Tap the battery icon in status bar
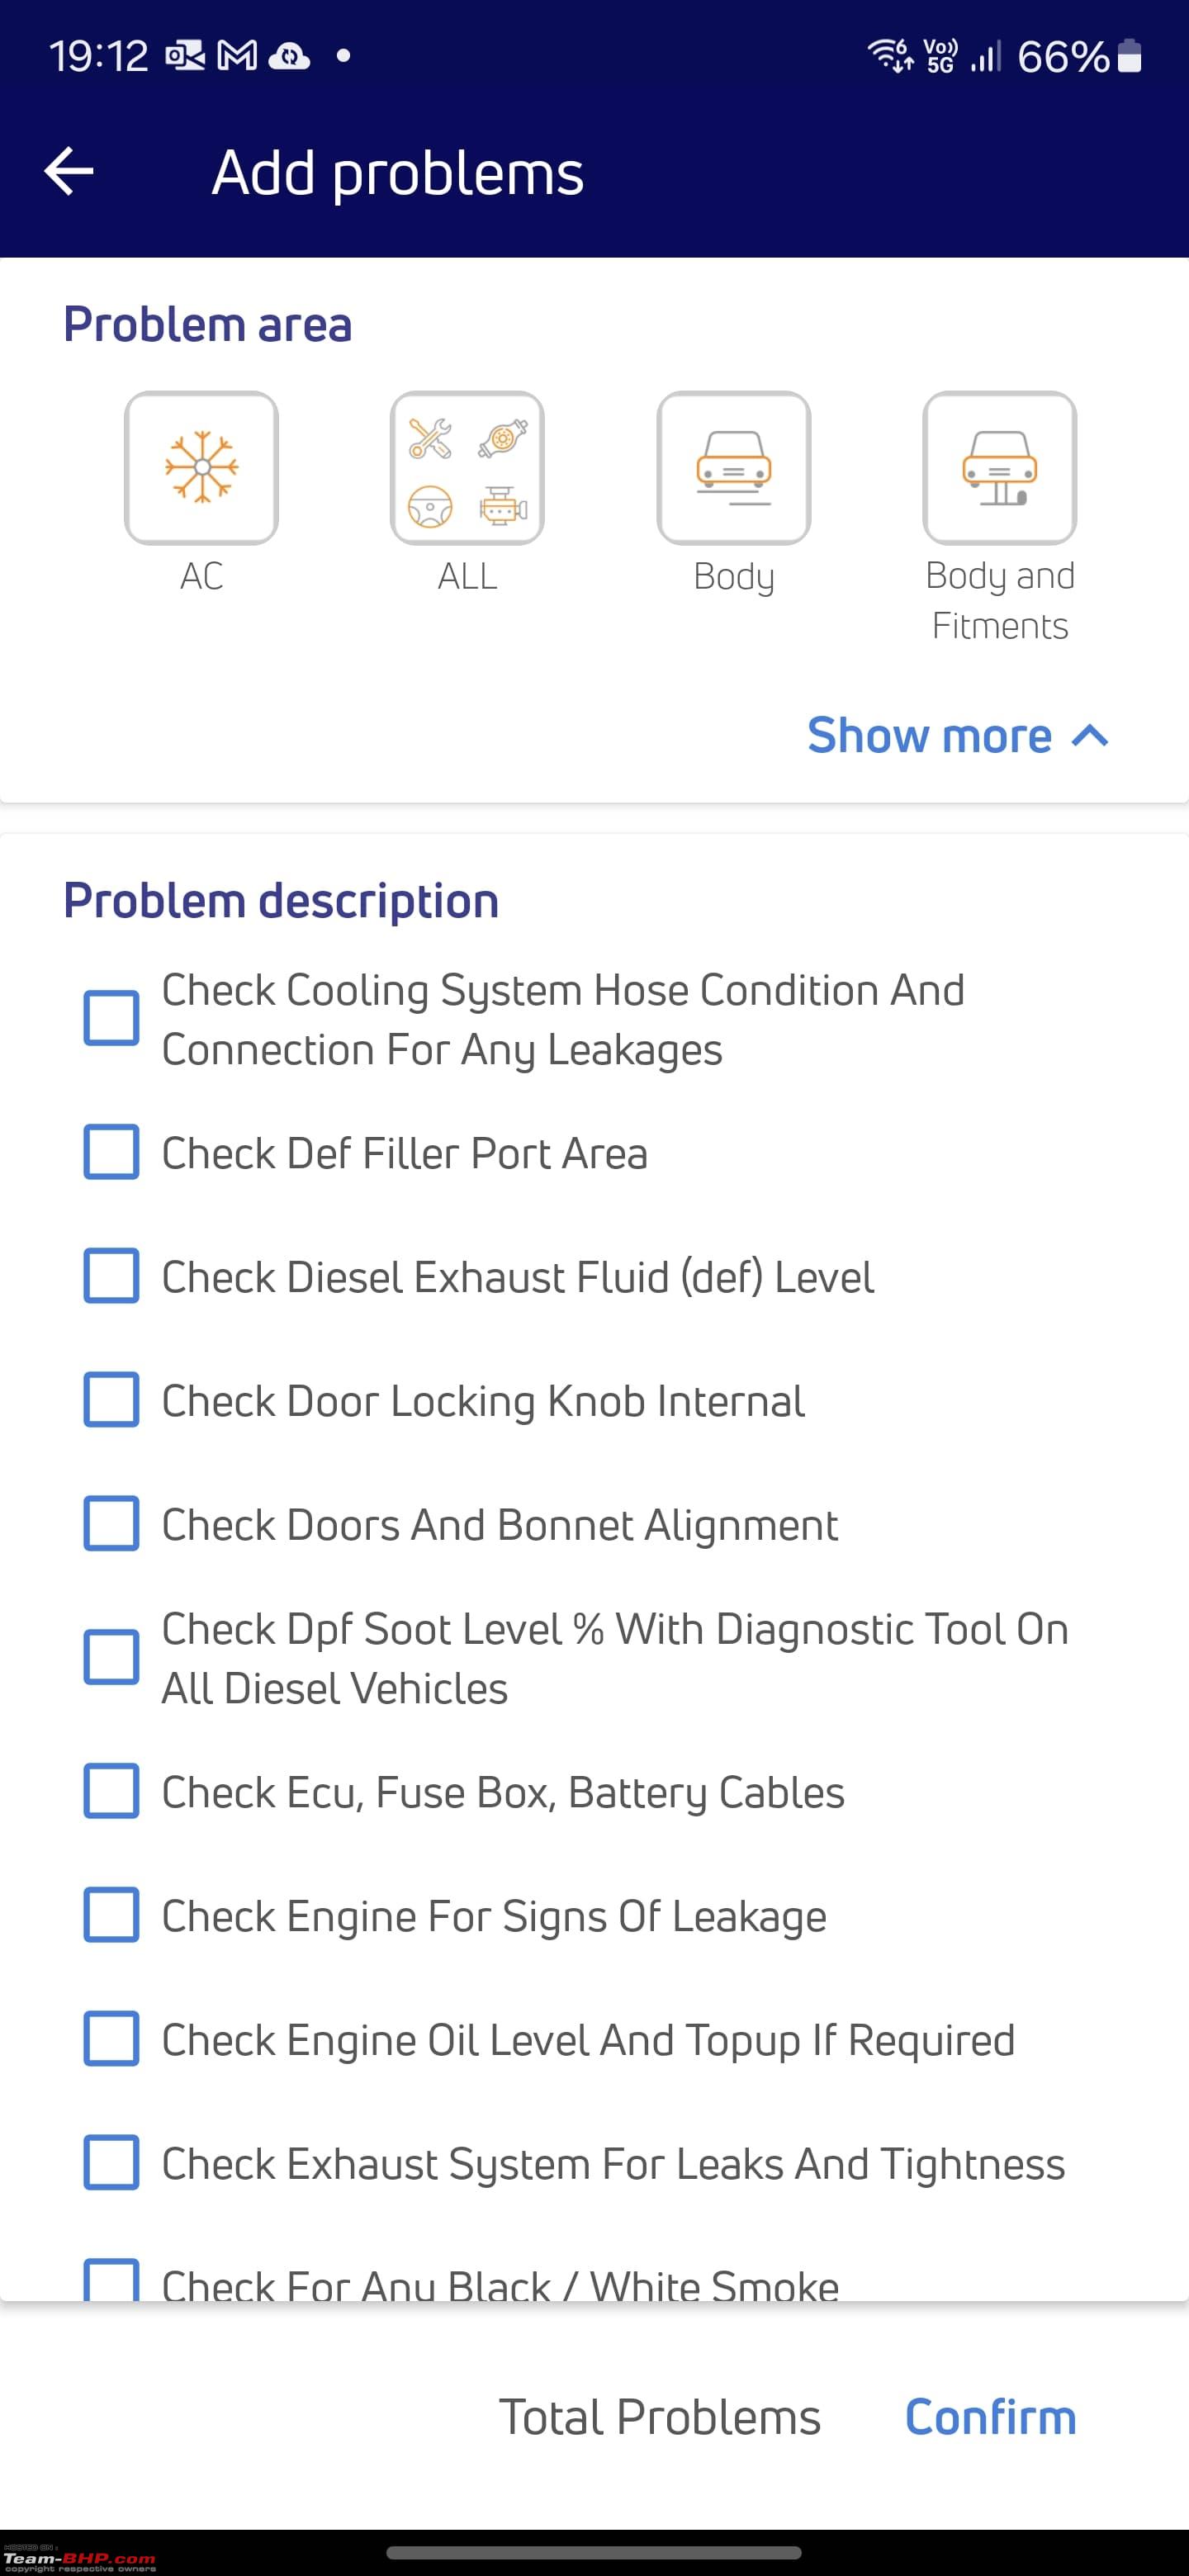This screenshot has width=1189, height=2576. pos(1129,56)
